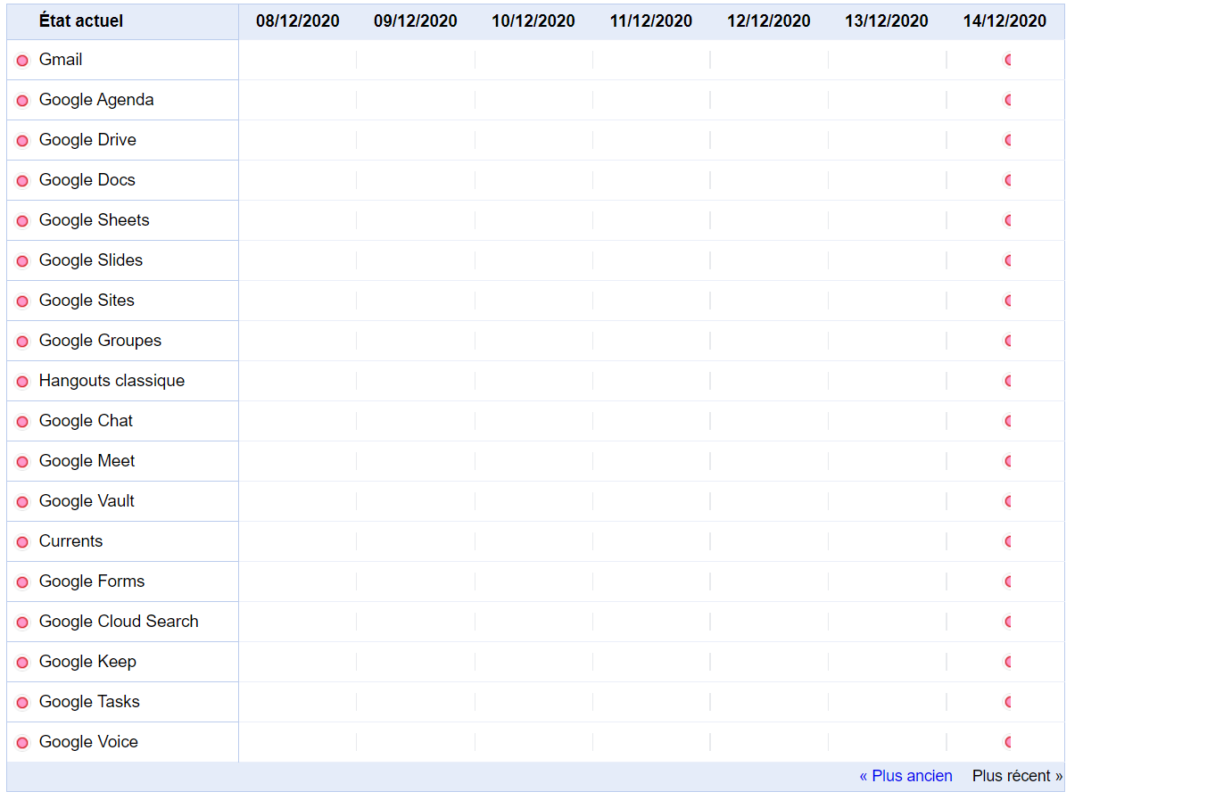
Task: Click the Google Vault status dot
Action: click(x=22, y=502)
